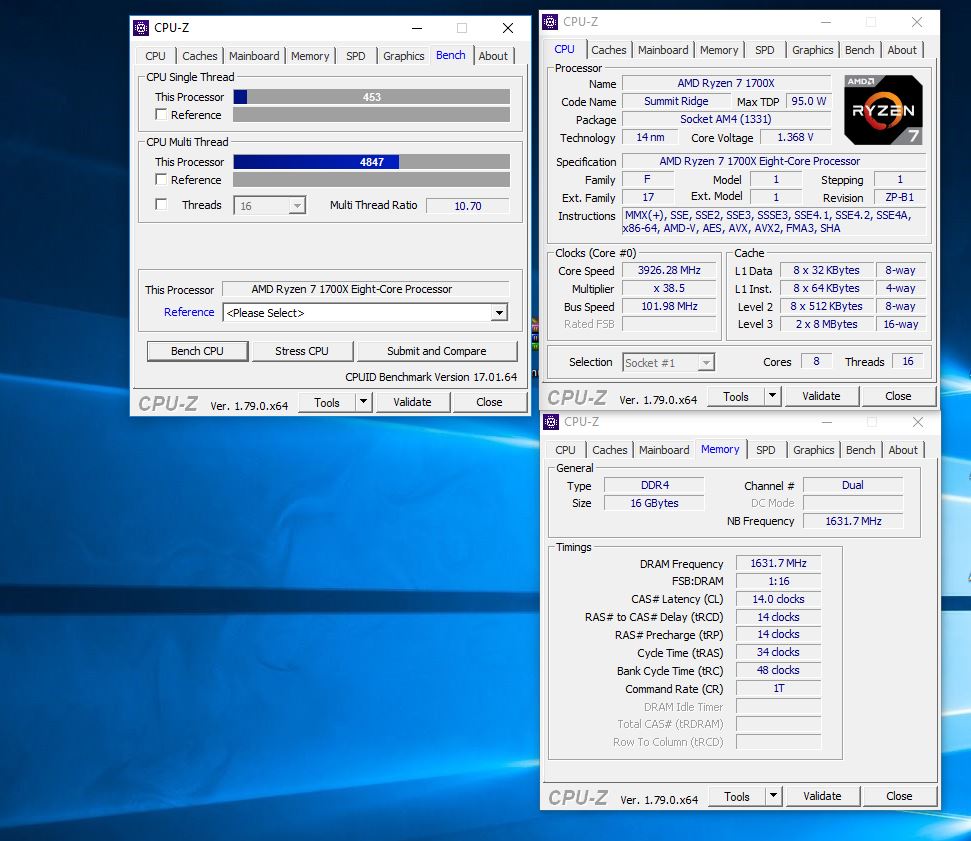
Task: Select the SPD tab in Bench window
Action: [x=355, y=56]
